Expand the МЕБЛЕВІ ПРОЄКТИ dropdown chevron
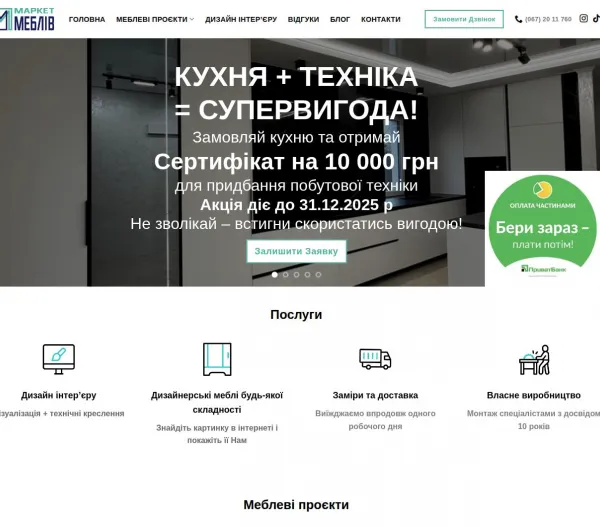 tap(192, 19)
